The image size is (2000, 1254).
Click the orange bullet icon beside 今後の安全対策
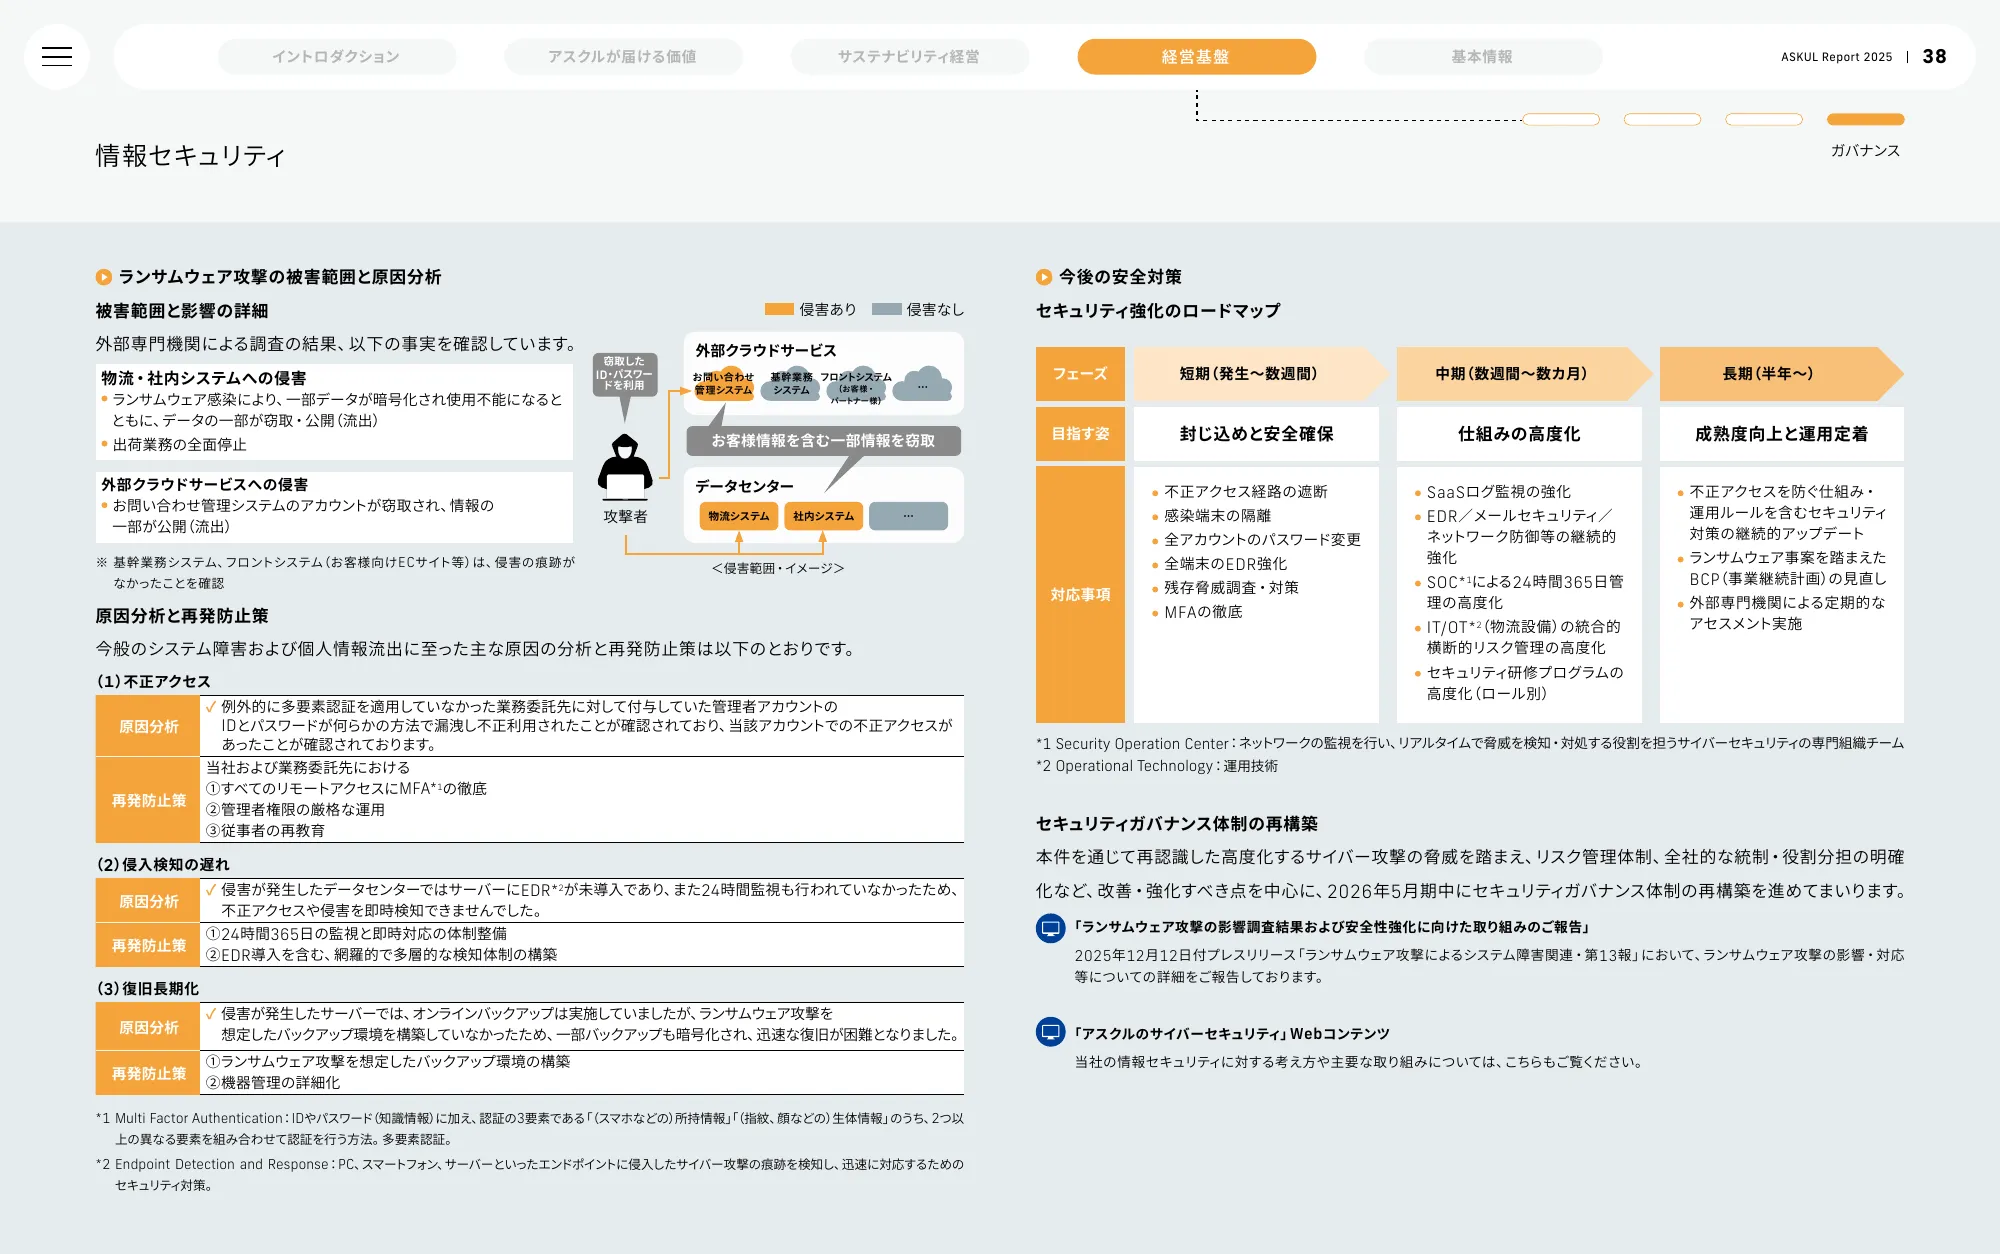click(1044, 277)
